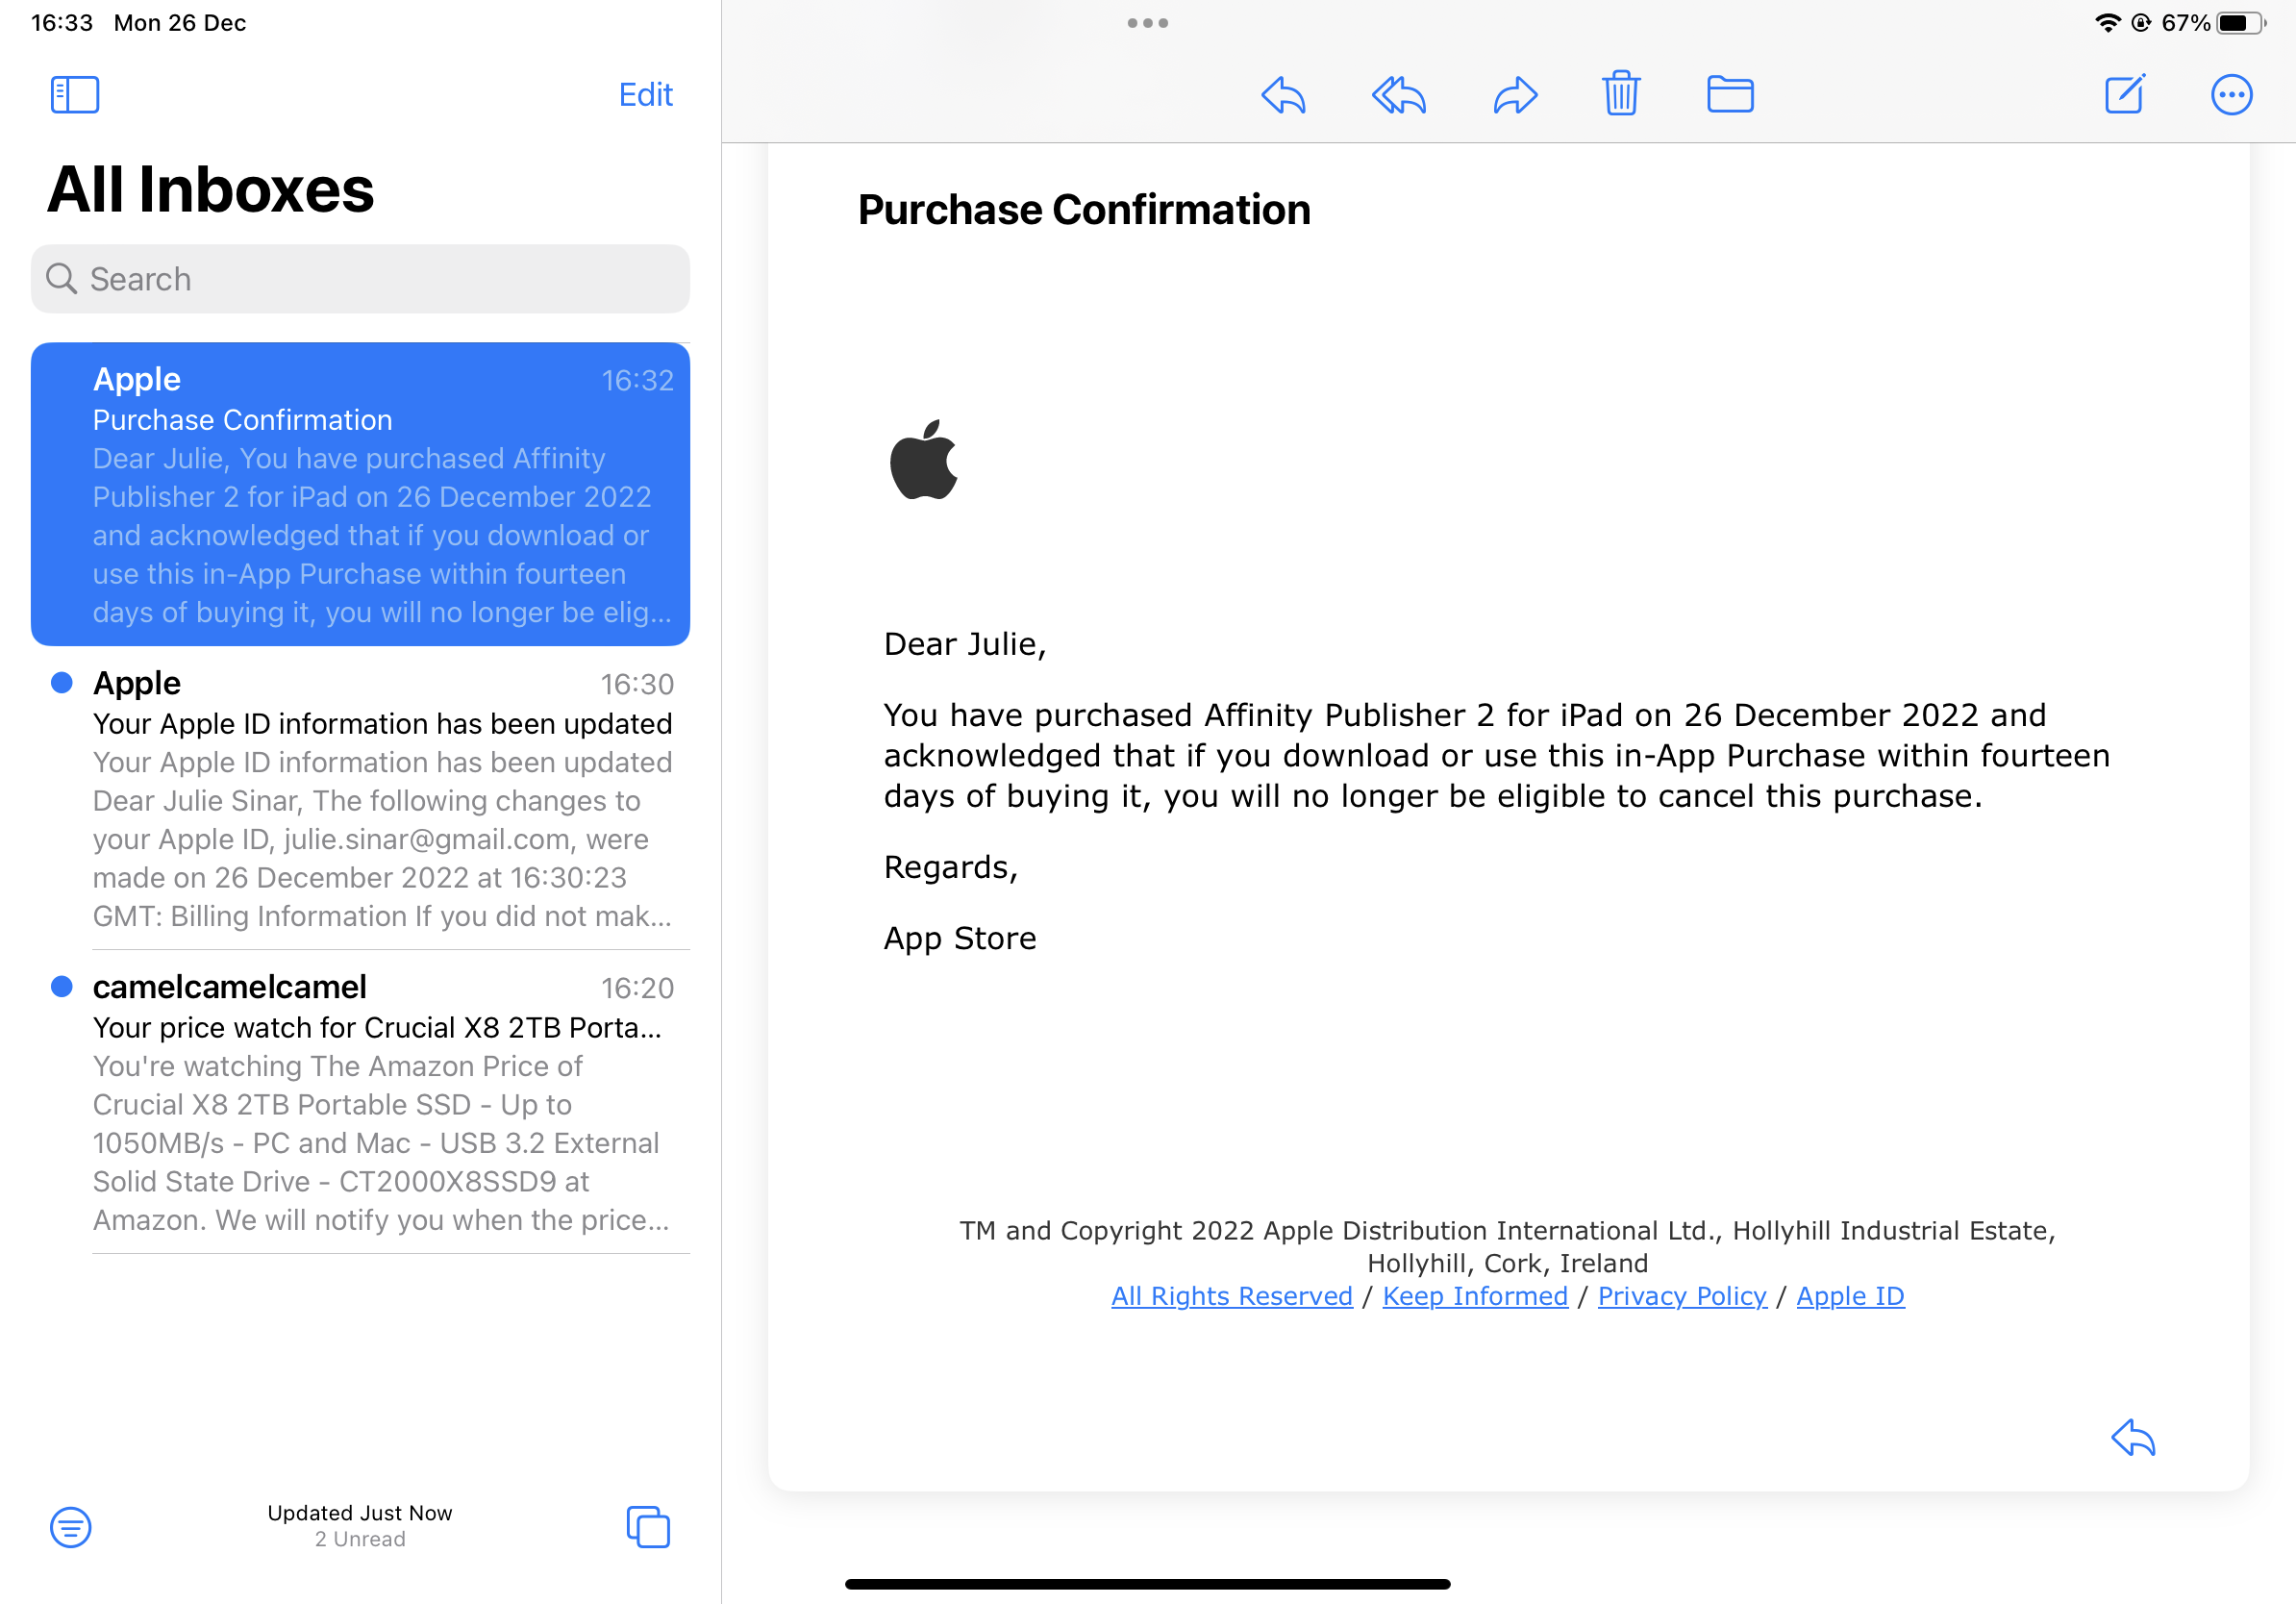Click the Updated Just Now status text
The height and width of the screenshot is (1604, 2296).
pos(360,1513)
